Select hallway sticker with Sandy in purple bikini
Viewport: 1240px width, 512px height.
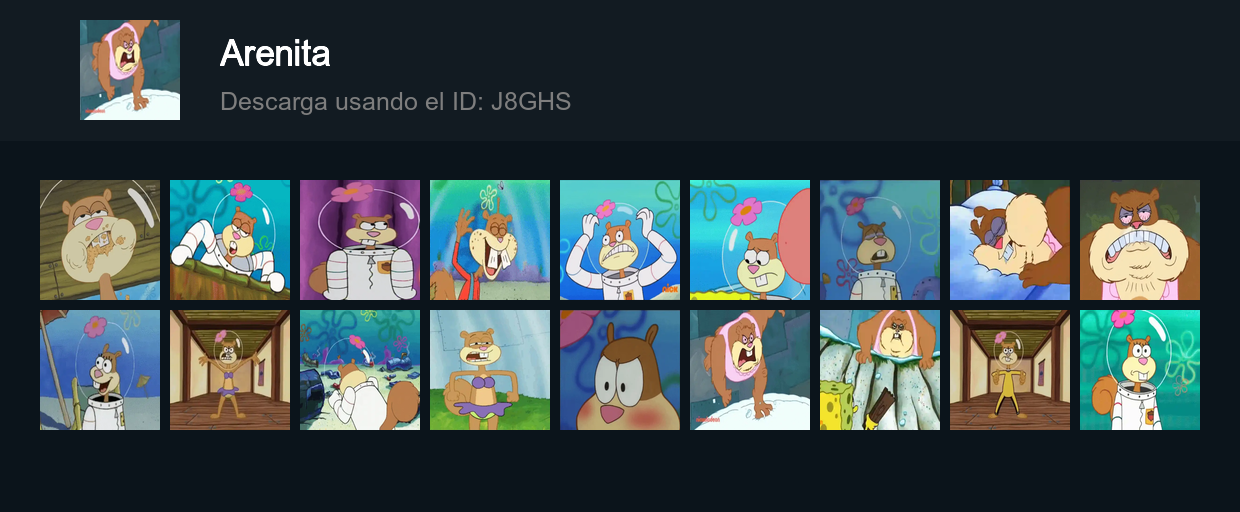(x=230, y=370)
